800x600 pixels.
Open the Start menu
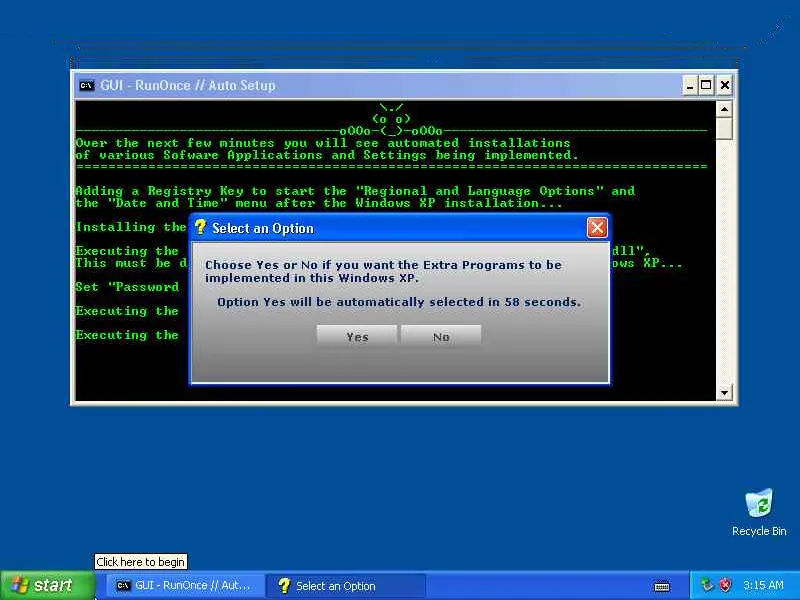[x=47, y=585]
